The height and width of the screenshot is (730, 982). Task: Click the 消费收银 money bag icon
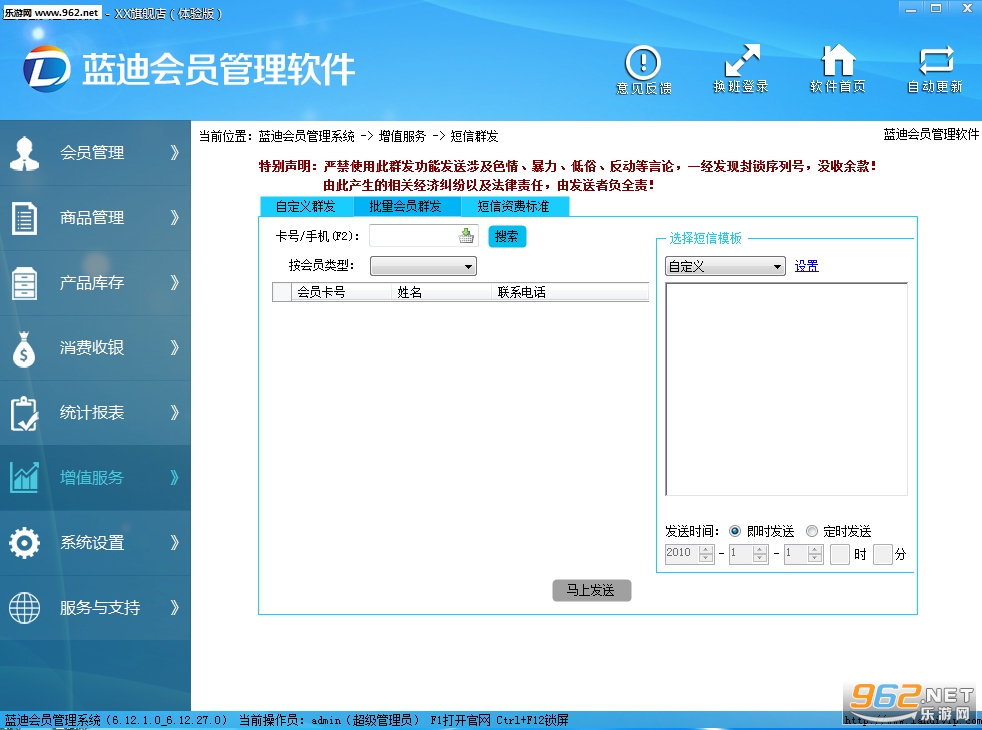24,349
